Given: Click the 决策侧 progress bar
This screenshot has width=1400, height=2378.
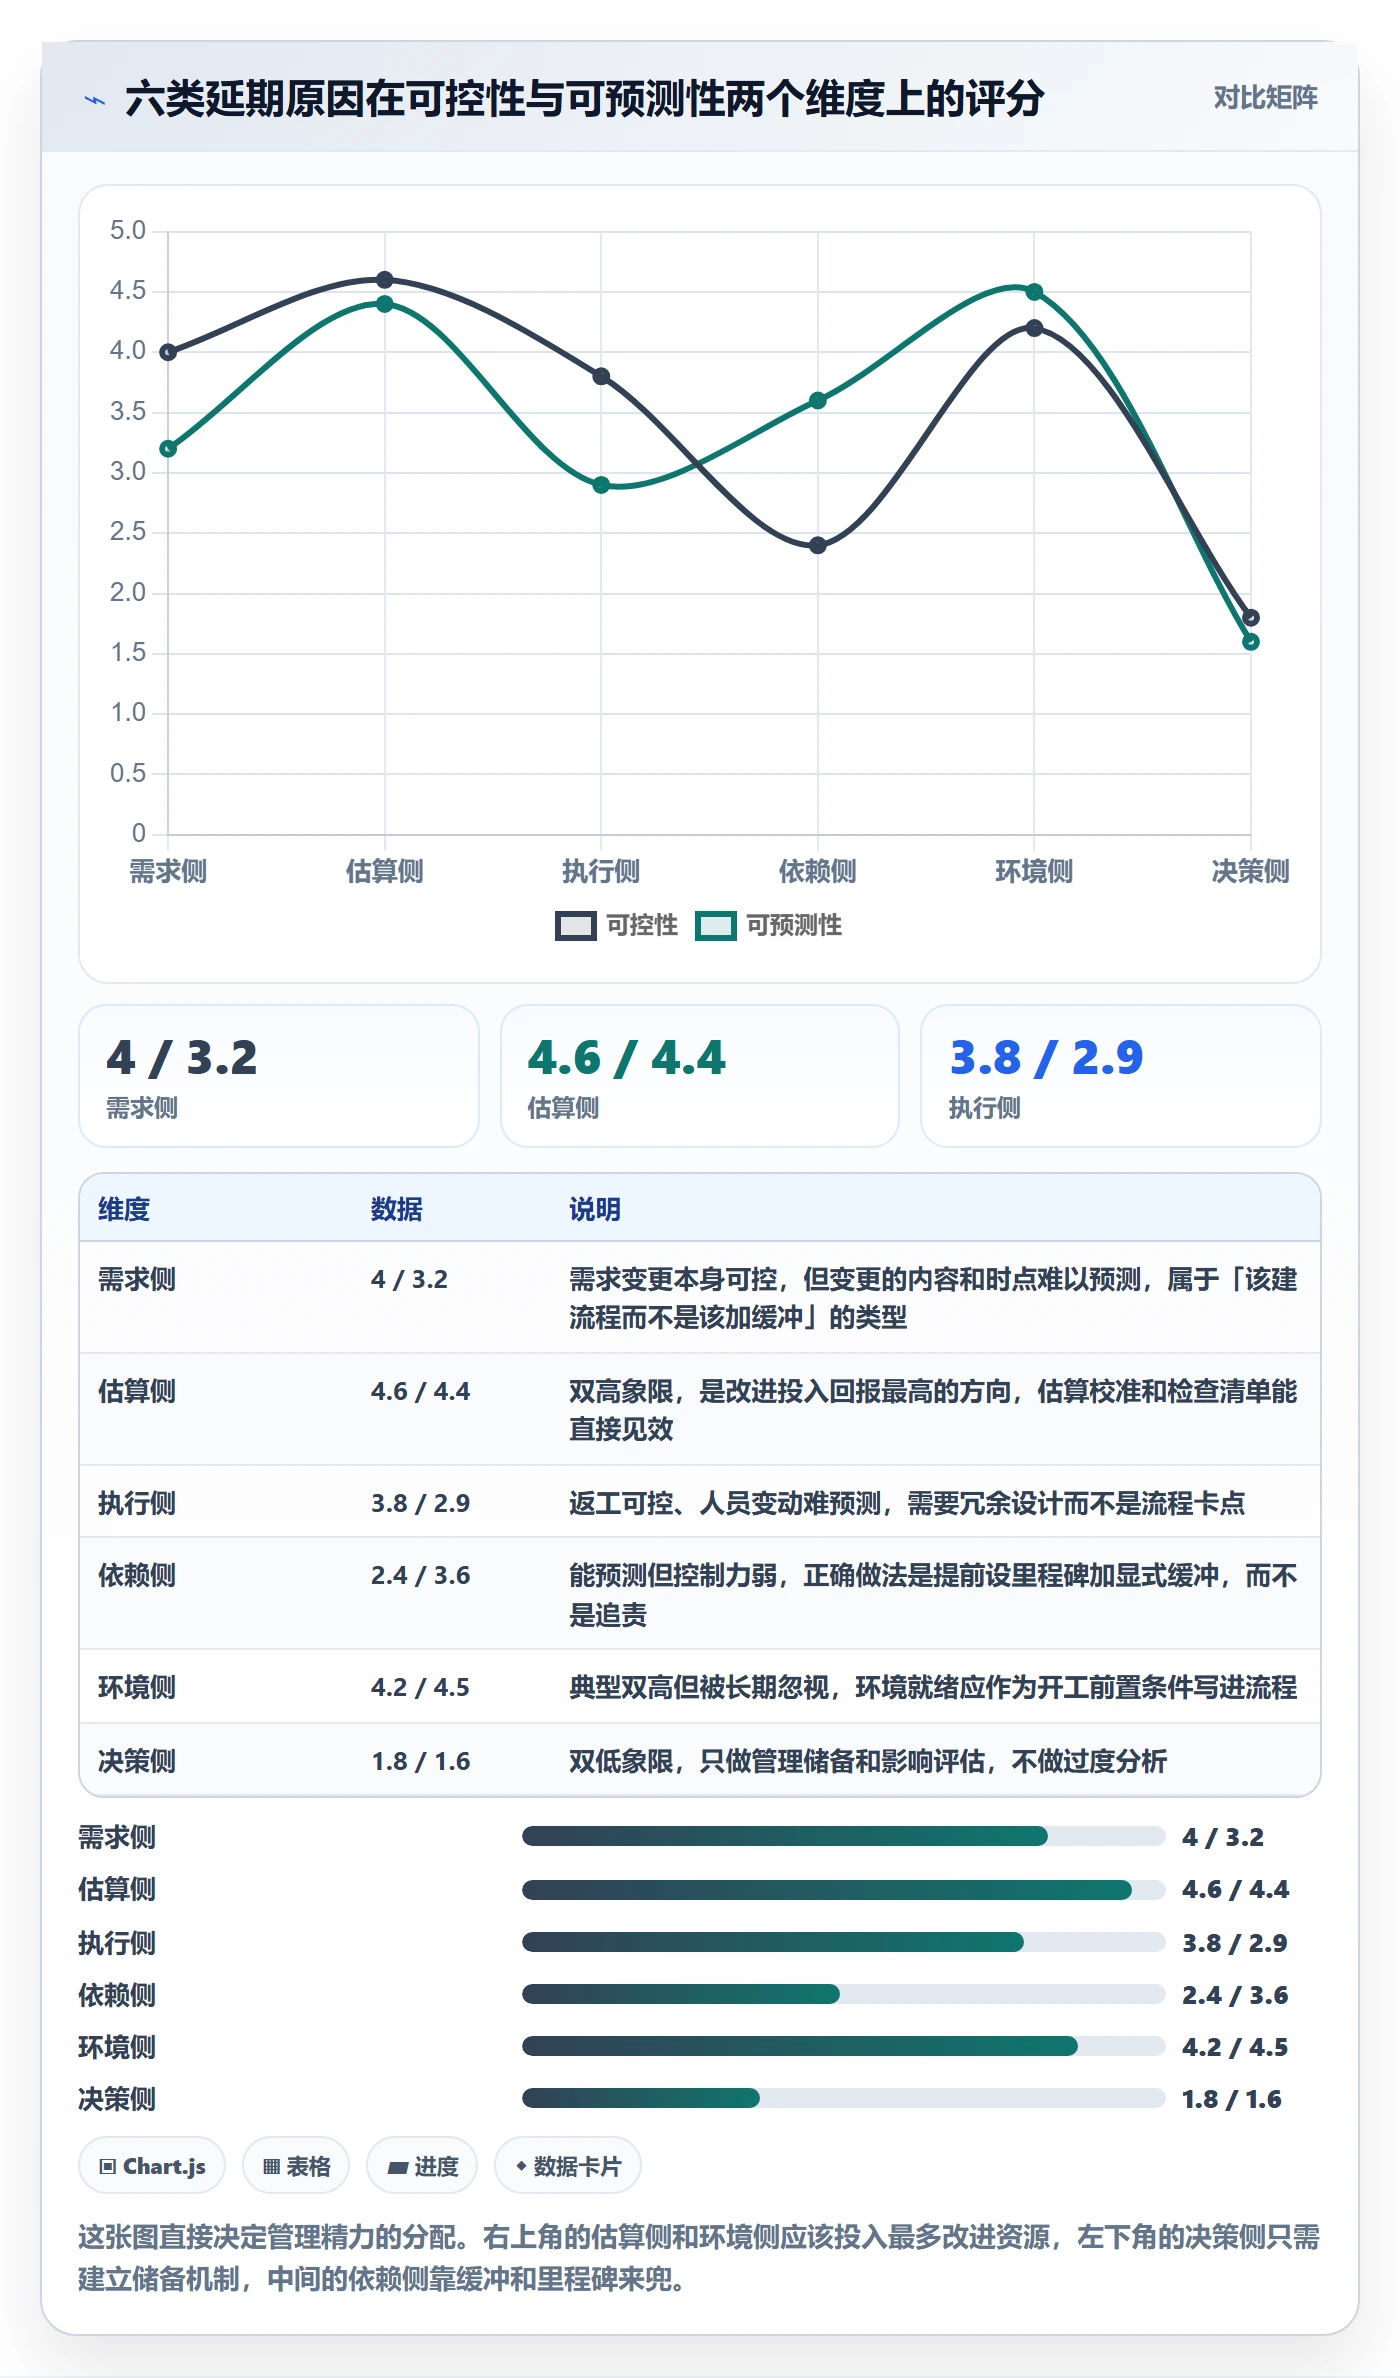Looking at the screenshot, I should pos(843,2098).
